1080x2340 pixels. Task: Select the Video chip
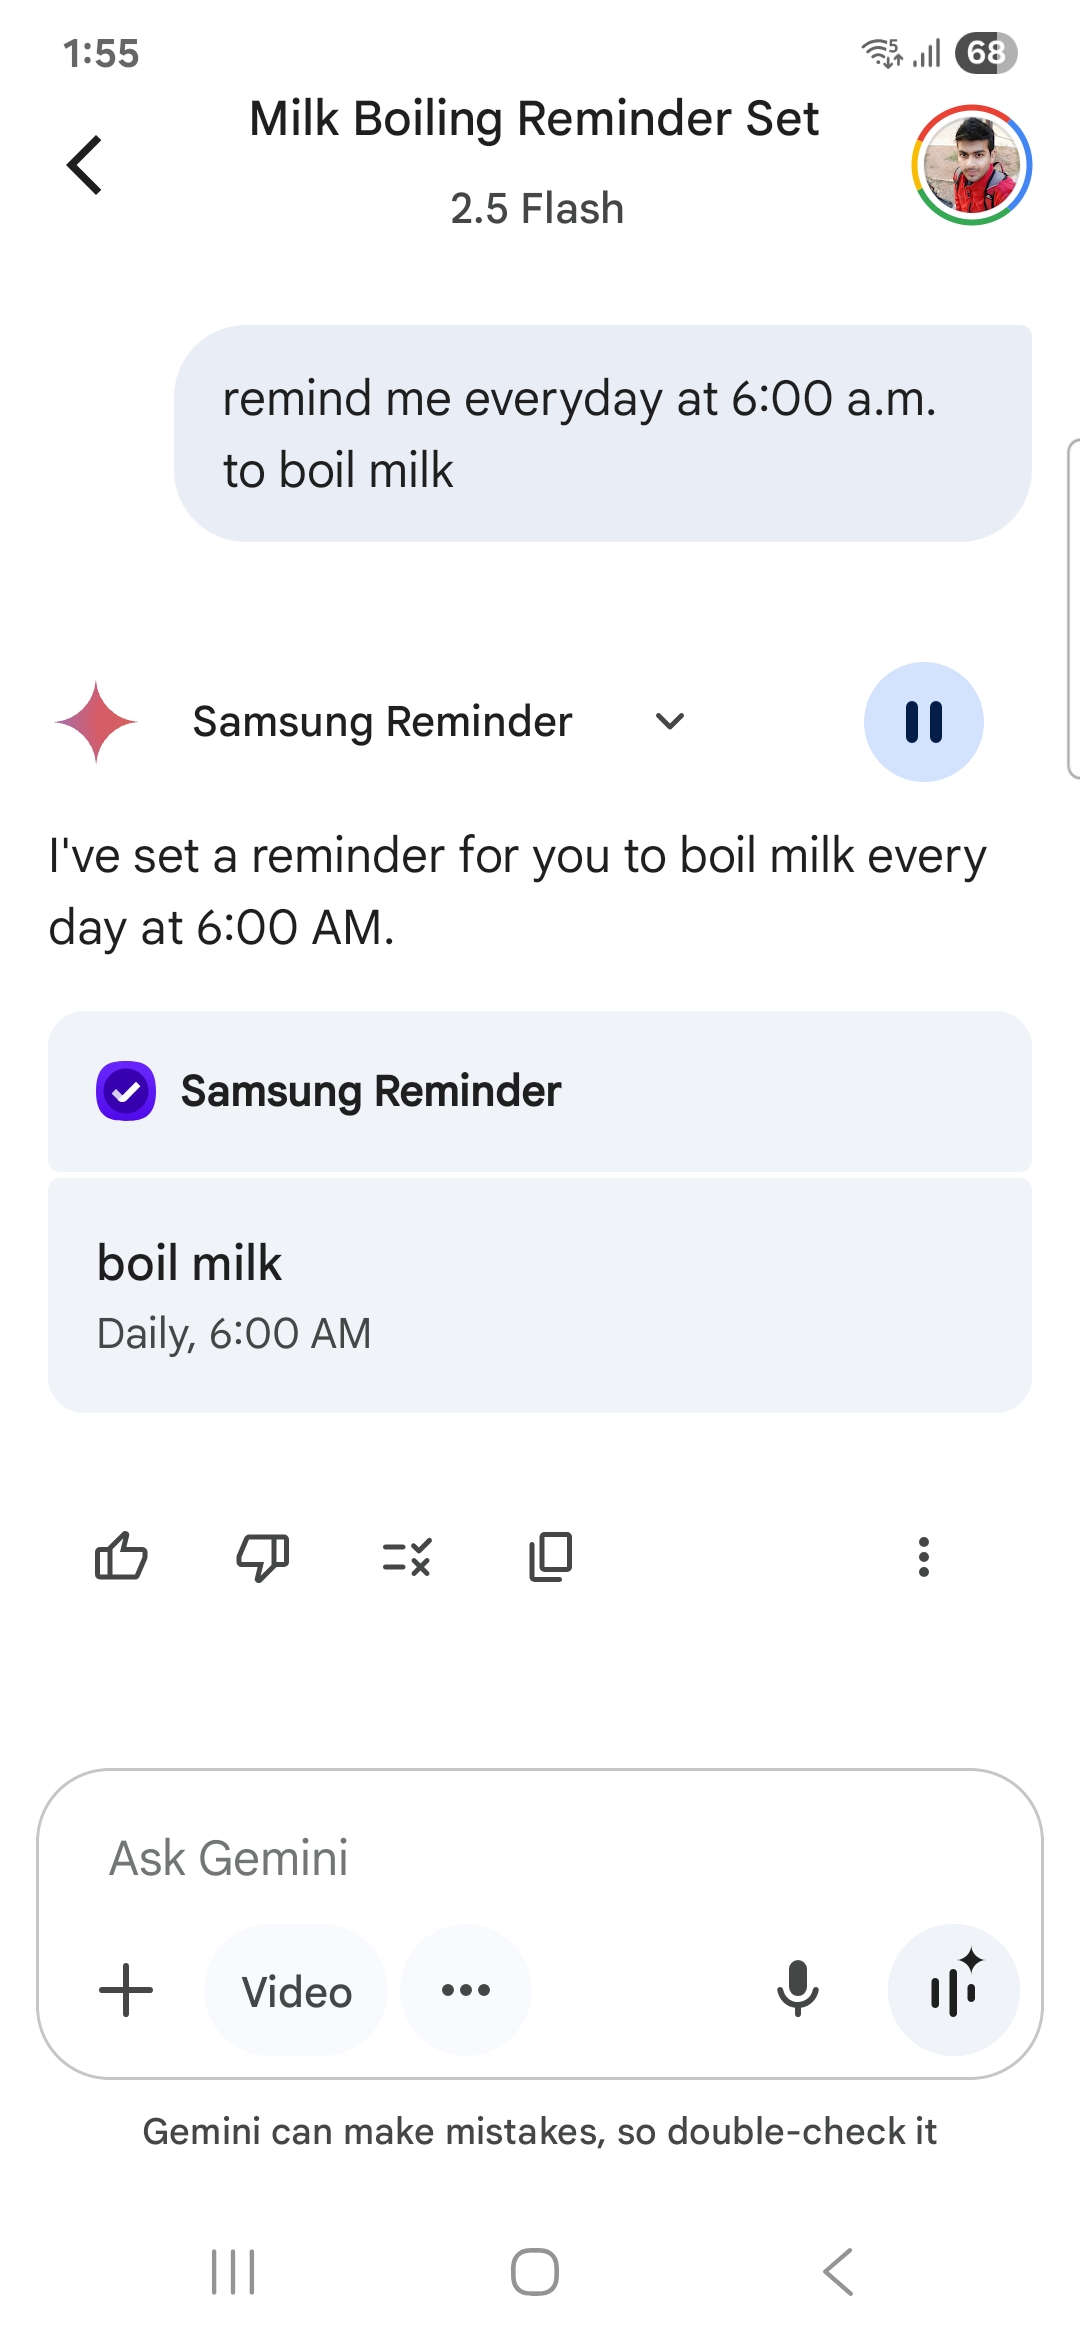(296, 1991)
